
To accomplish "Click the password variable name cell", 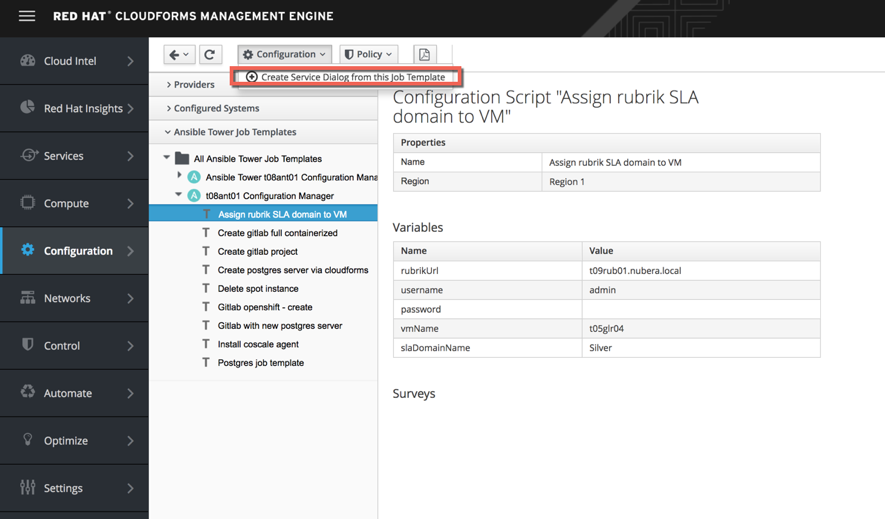I will [488, 309].
